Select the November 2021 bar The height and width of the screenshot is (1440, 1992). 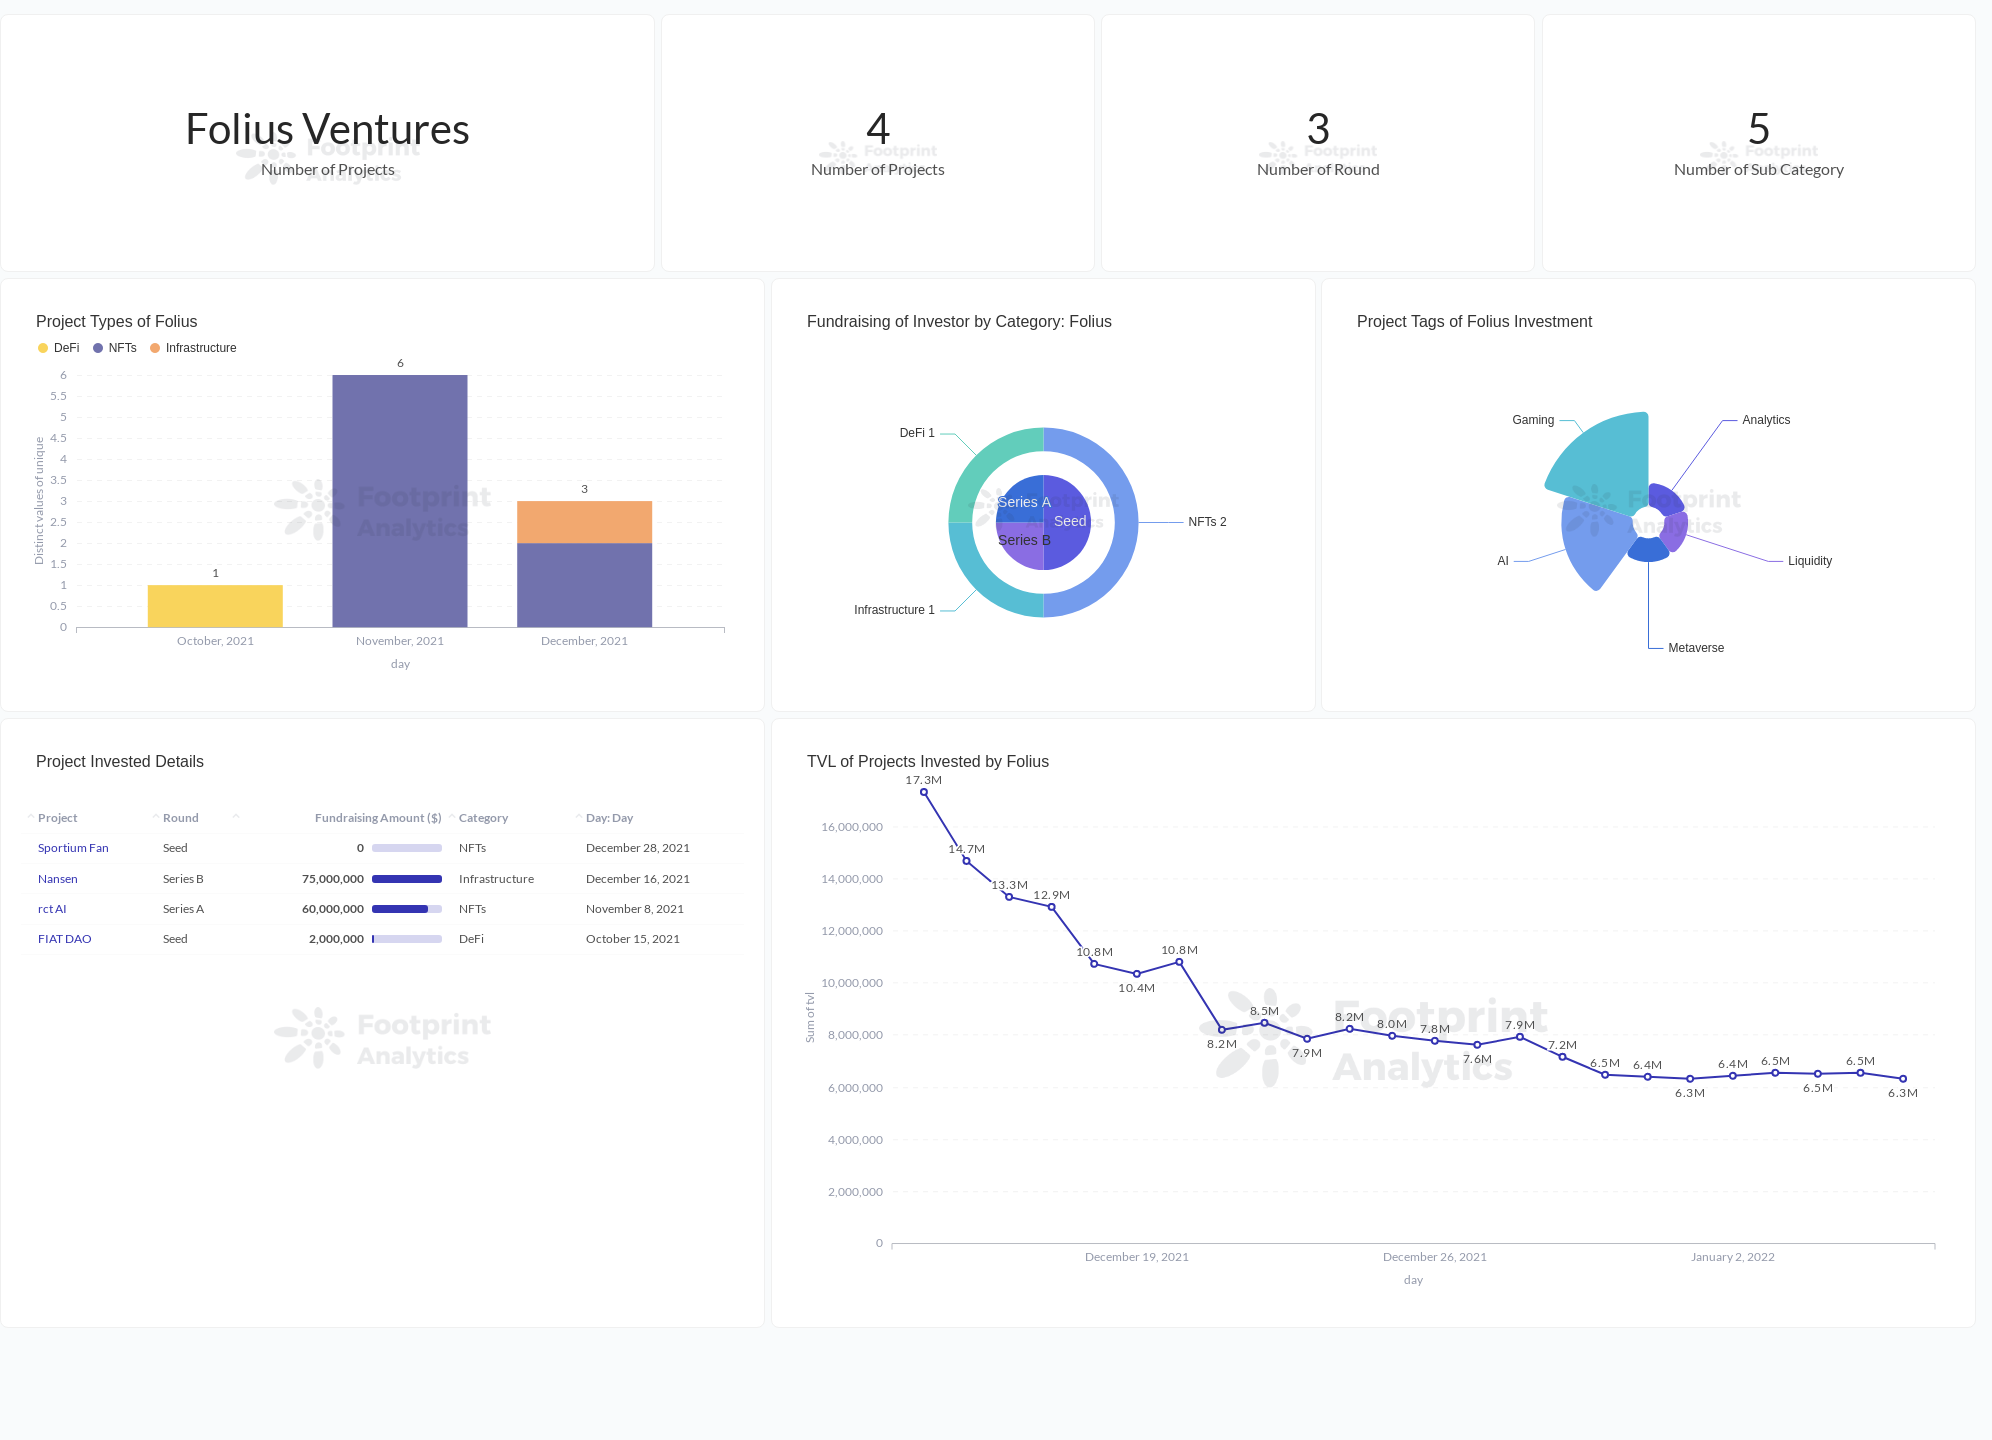[399, 500]
